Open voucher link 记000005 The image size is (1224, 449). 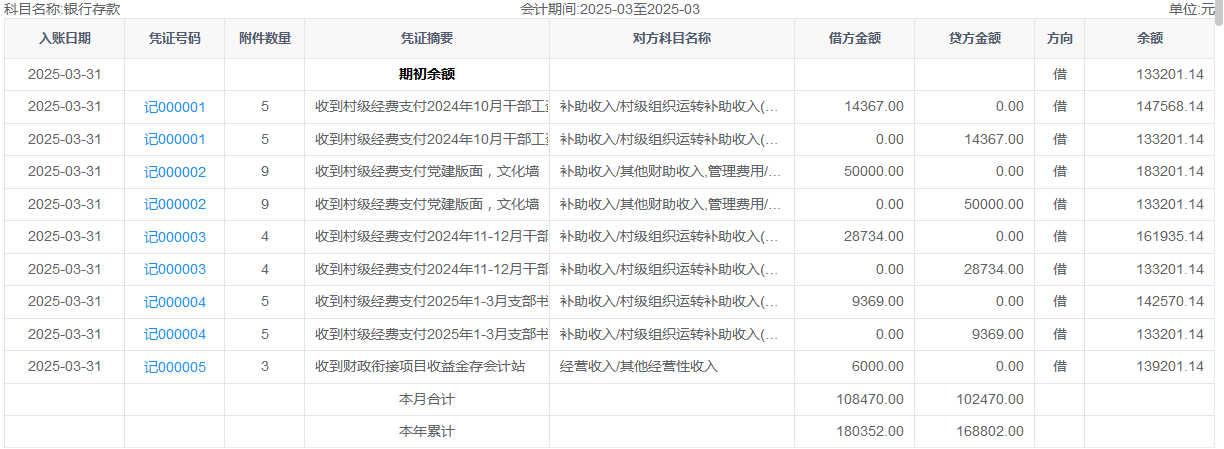(x=174, y=367)
